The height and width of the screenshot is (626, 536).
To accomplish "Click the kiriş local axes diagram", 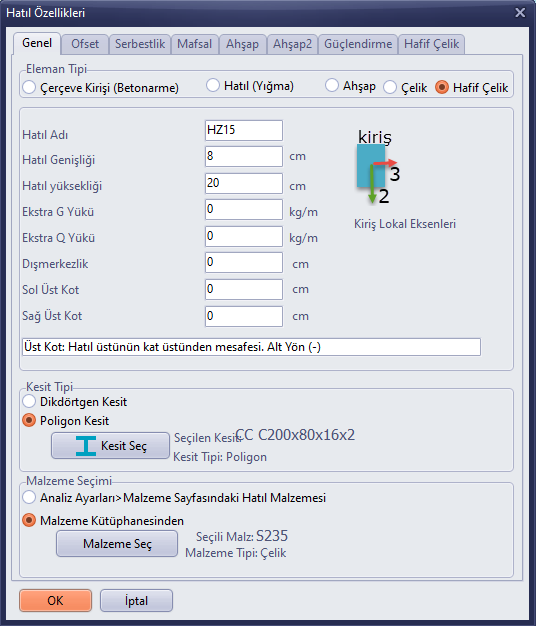I will [378, 168].
